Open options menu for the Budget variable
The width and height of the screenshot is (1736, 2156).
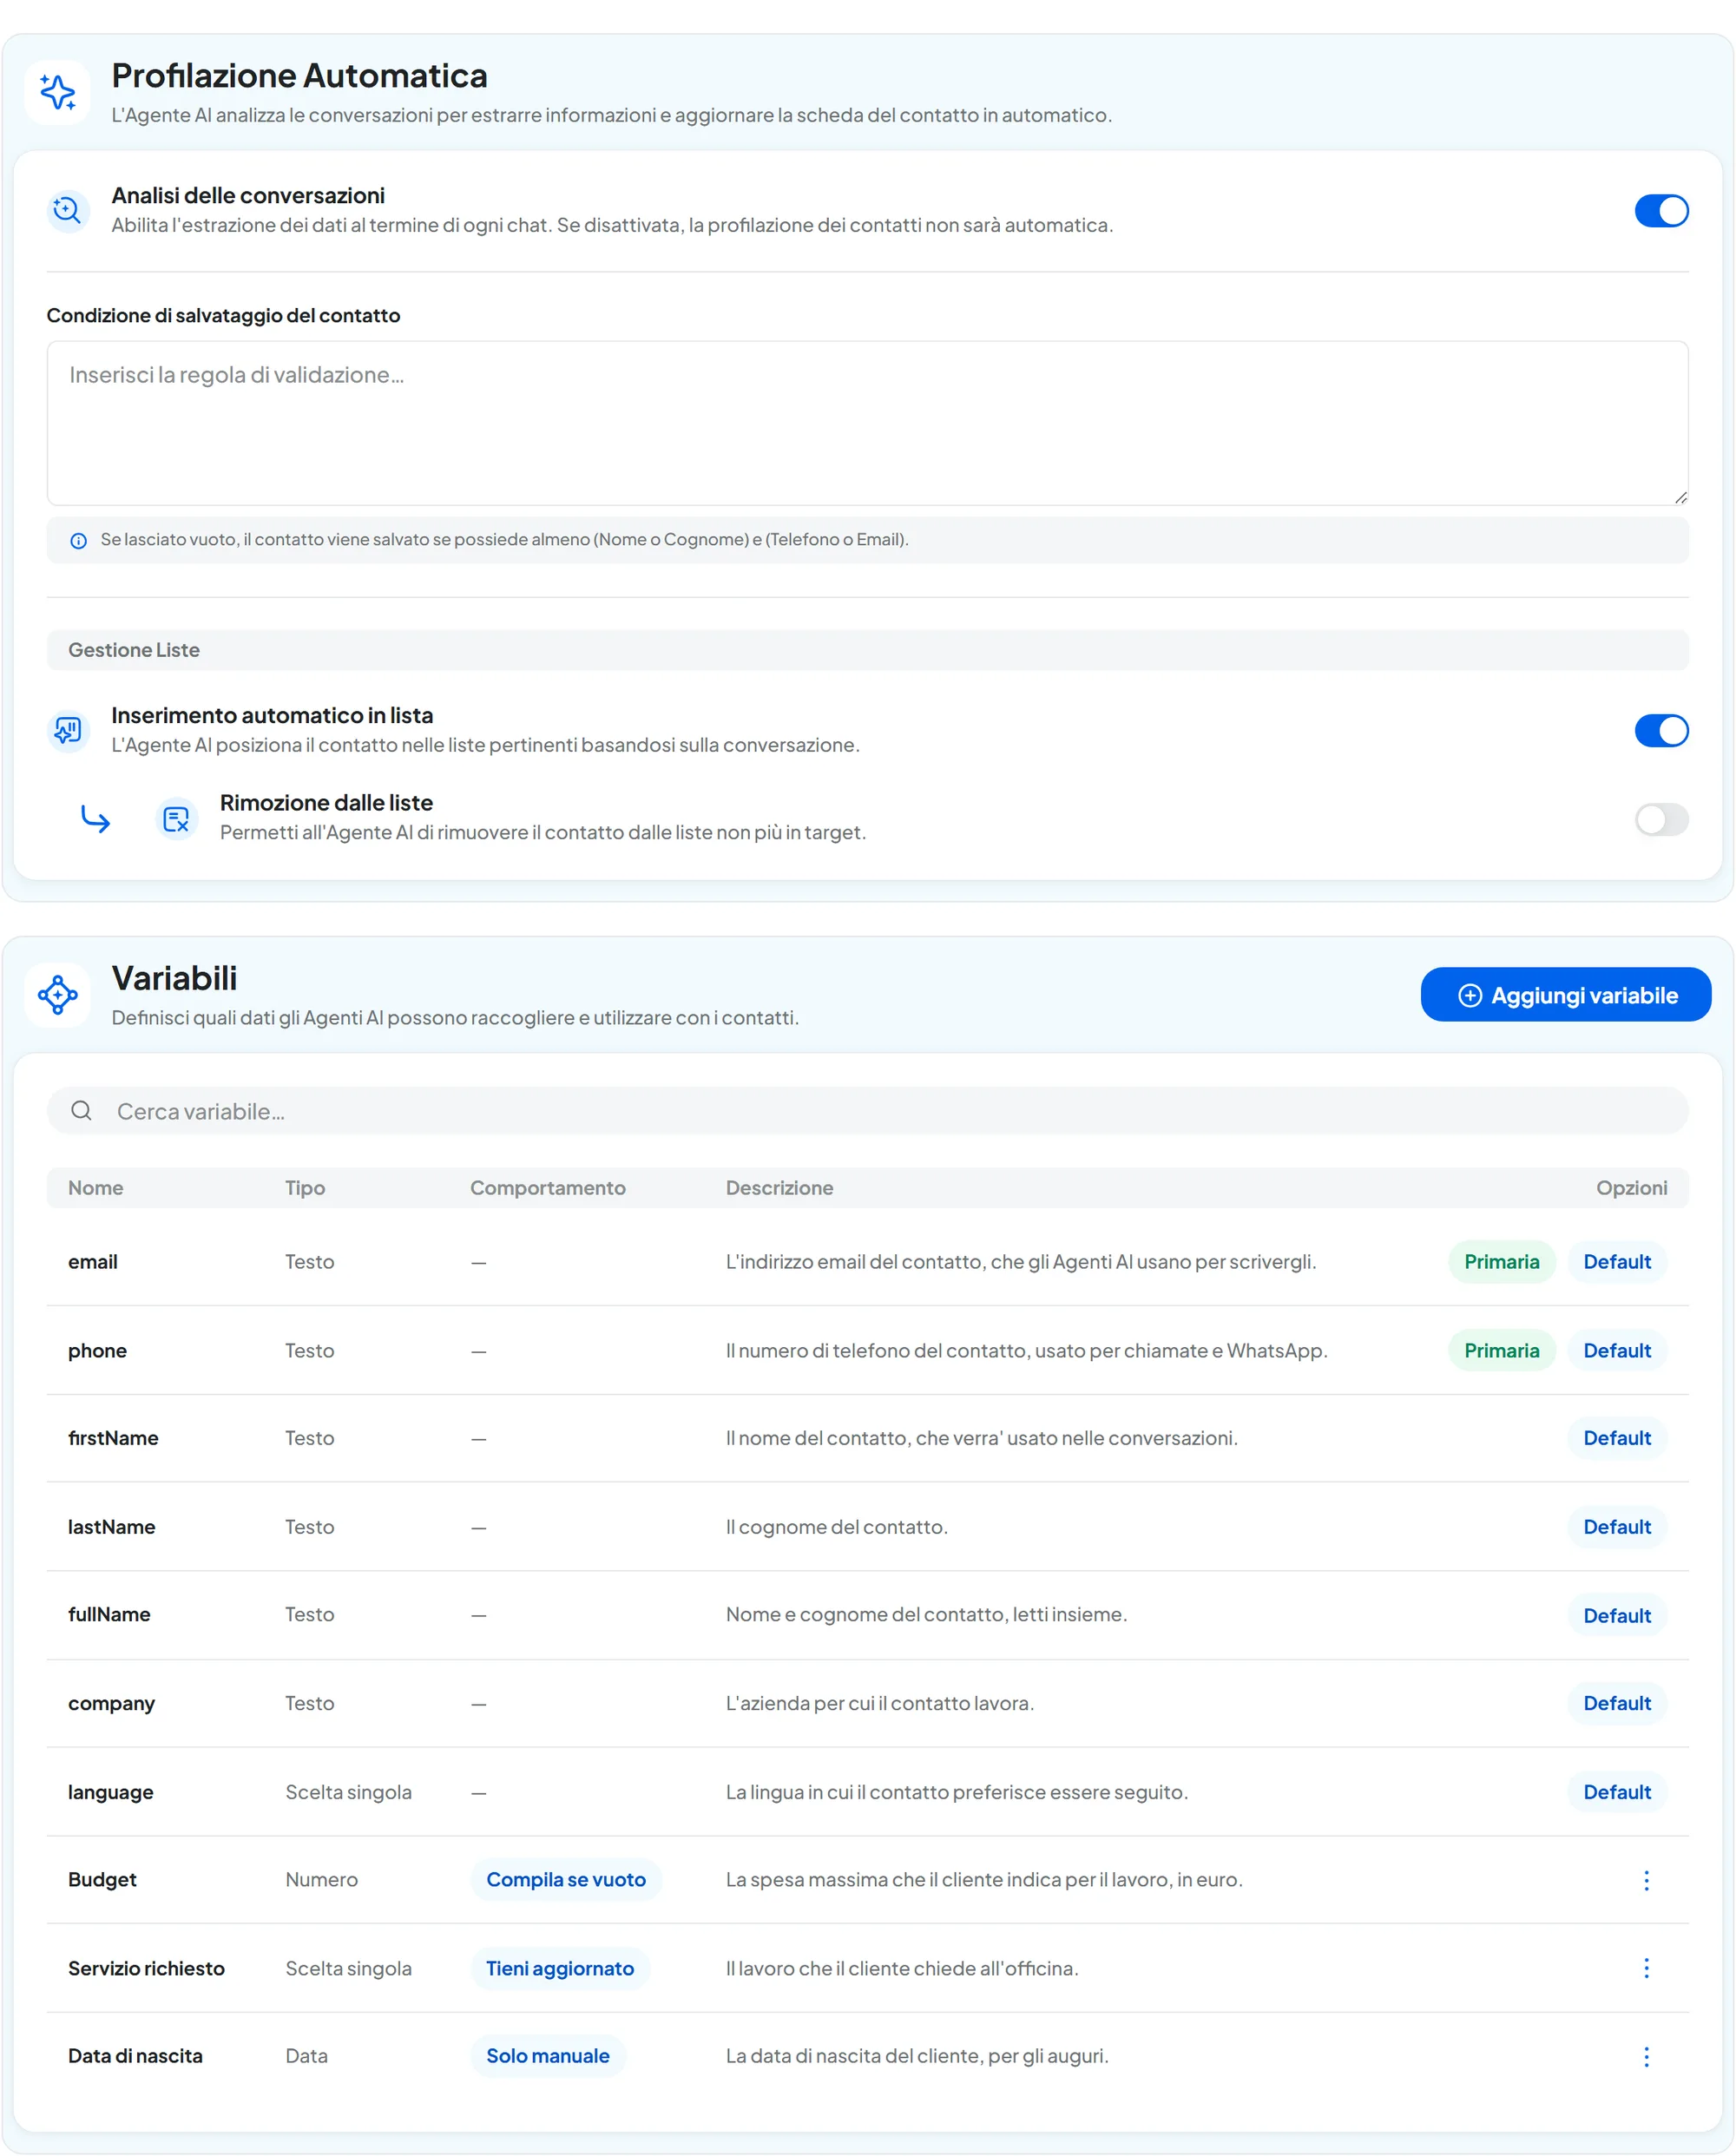click(1646, 1880)
